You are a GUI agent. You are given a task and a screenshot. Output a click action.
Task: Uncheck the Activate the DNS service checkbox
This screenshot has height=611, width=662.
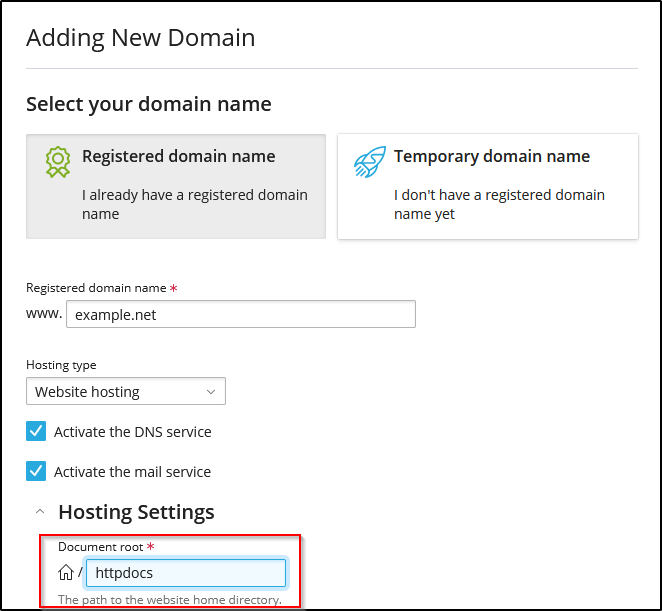(36, 431)
